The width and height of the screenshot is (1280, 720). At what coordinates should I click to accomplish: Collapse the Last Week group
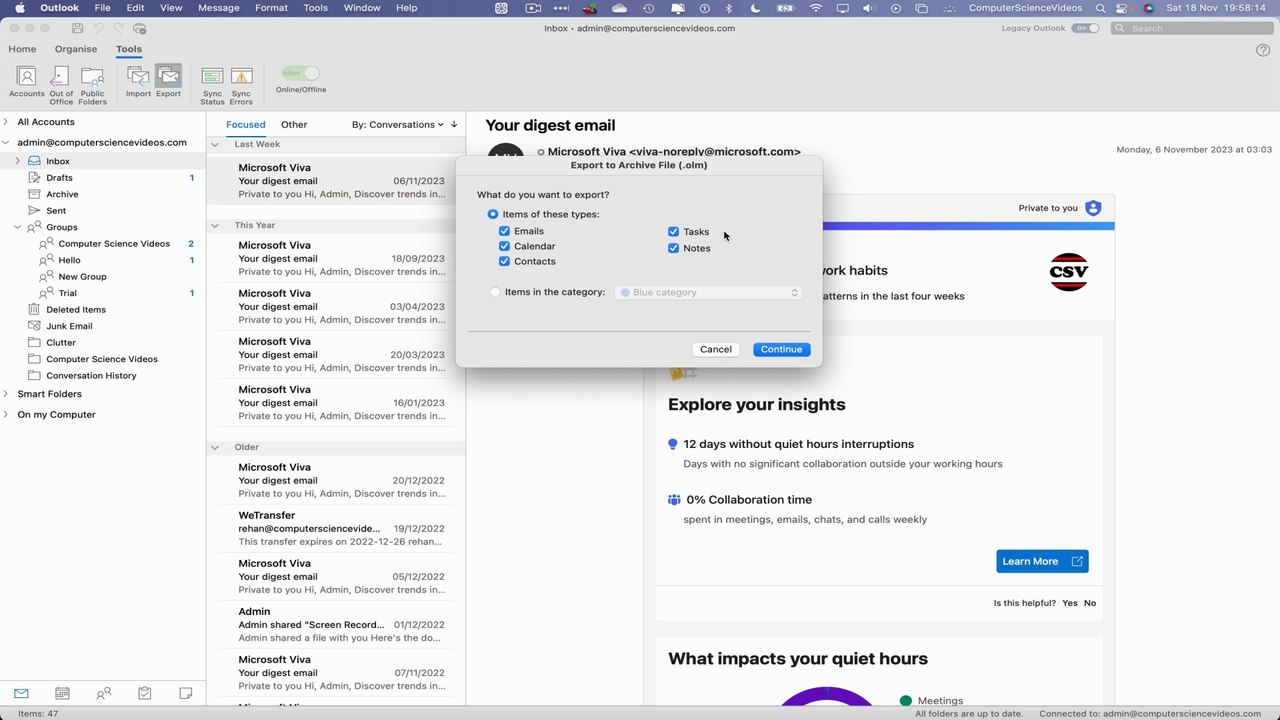tap(215, 144)
